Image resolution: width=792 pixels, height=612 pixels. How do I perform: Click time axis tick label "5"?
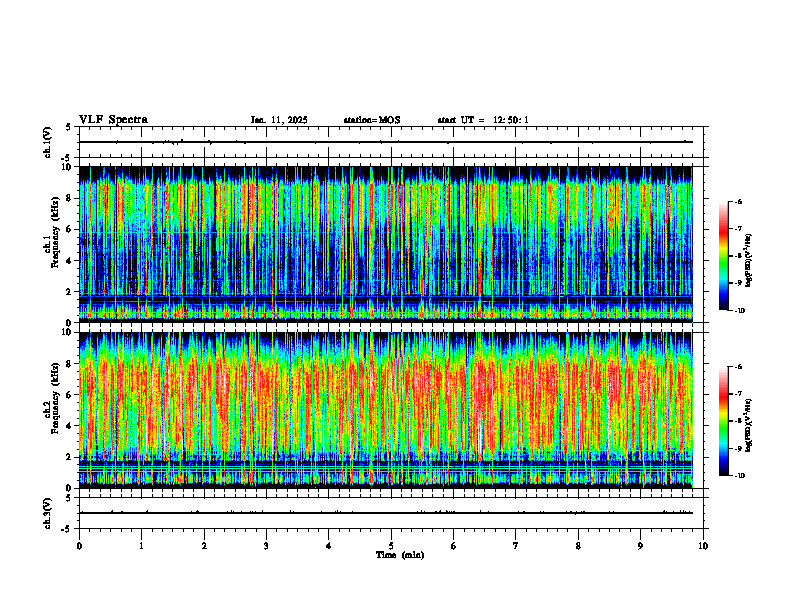391,546
